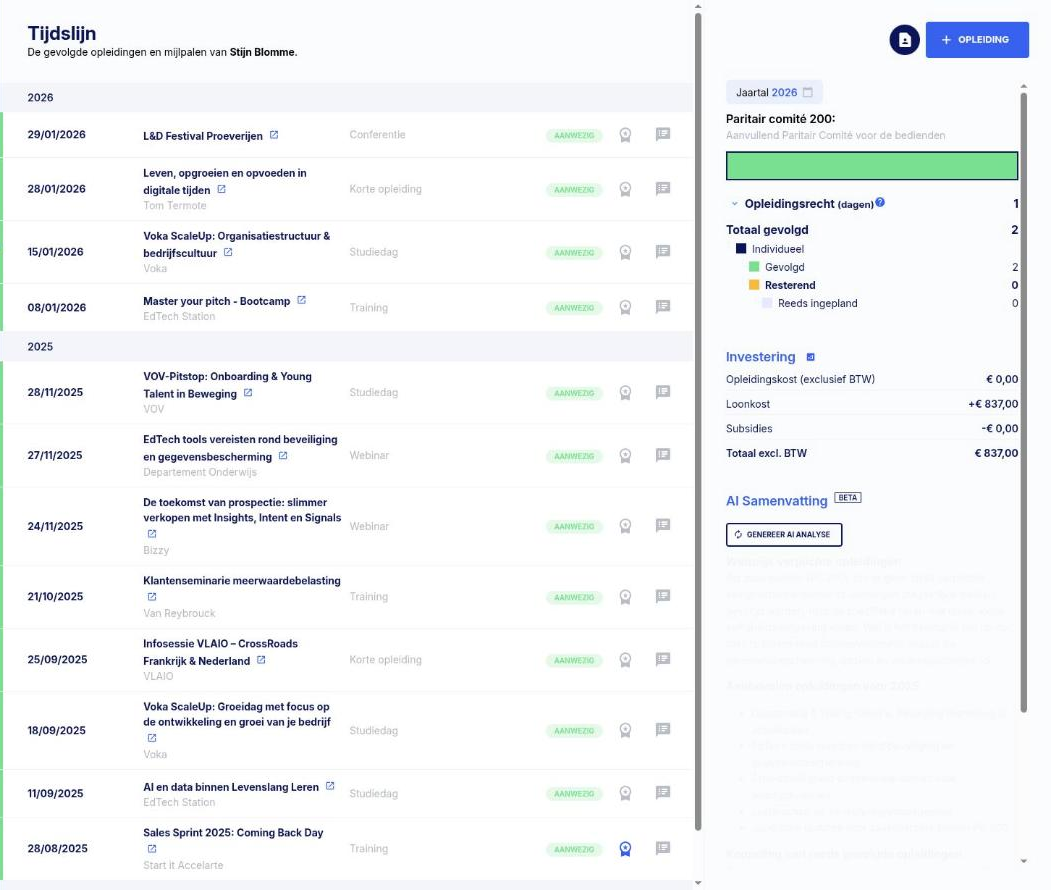
Task: Open comments for Master your pitch Bootcamp
Action: pos(663,306)
